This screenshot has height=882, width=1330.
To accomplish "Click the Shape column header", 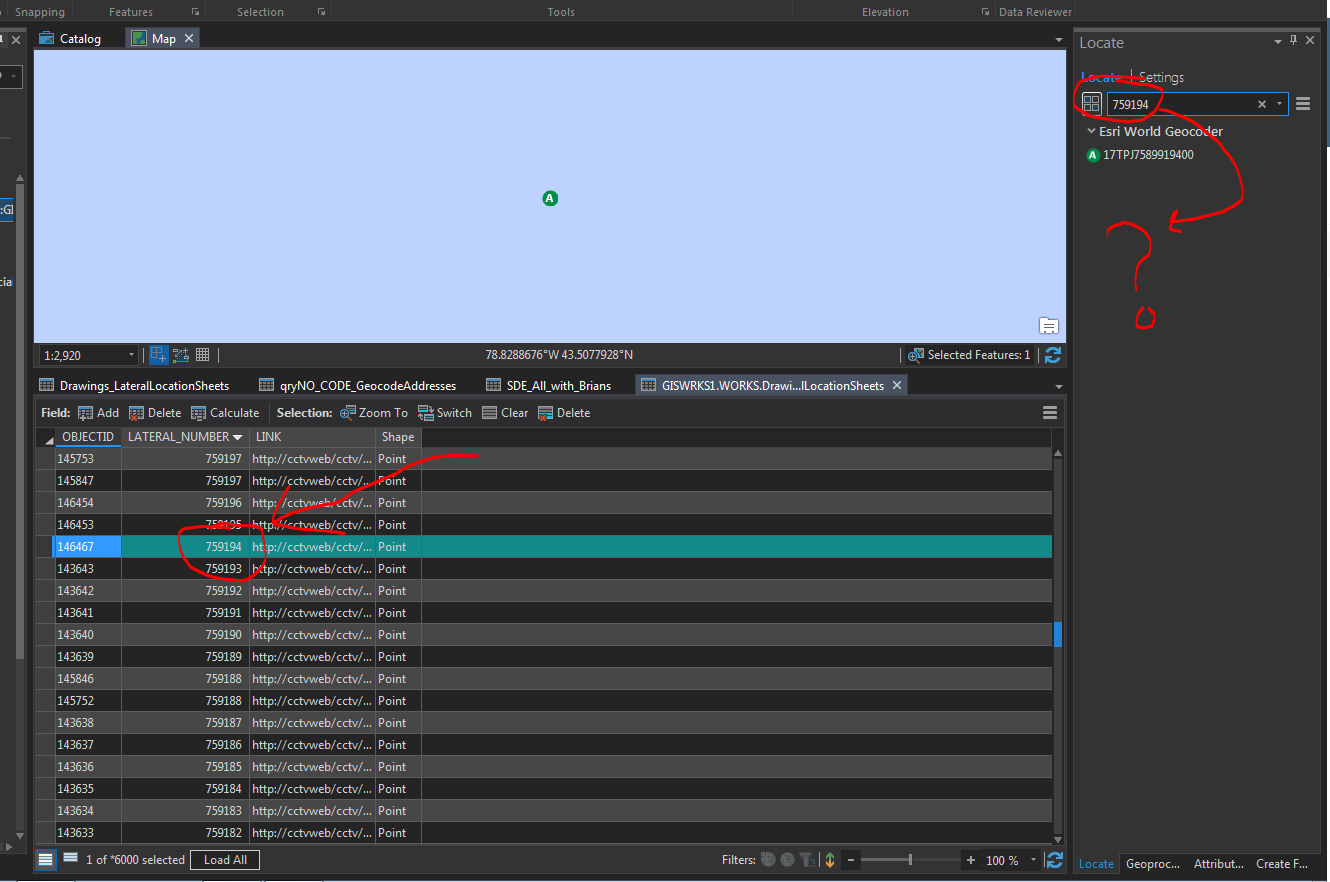I will (398, 437).
